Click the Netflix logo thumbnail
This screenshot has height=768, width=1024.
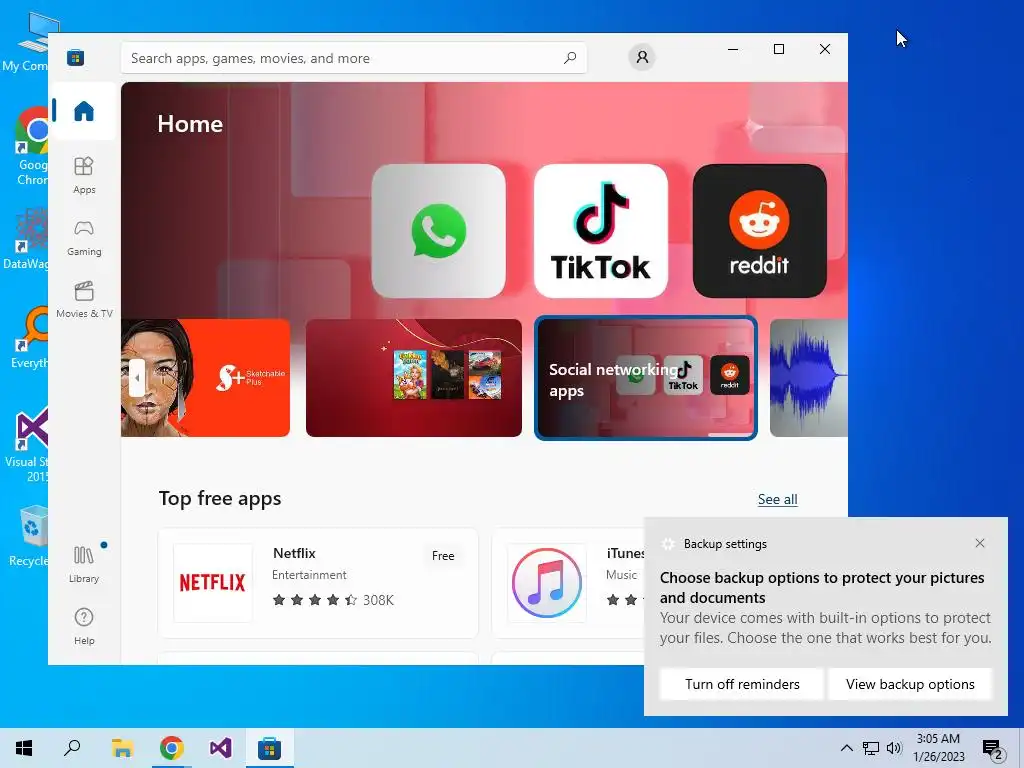pos(212,583)
